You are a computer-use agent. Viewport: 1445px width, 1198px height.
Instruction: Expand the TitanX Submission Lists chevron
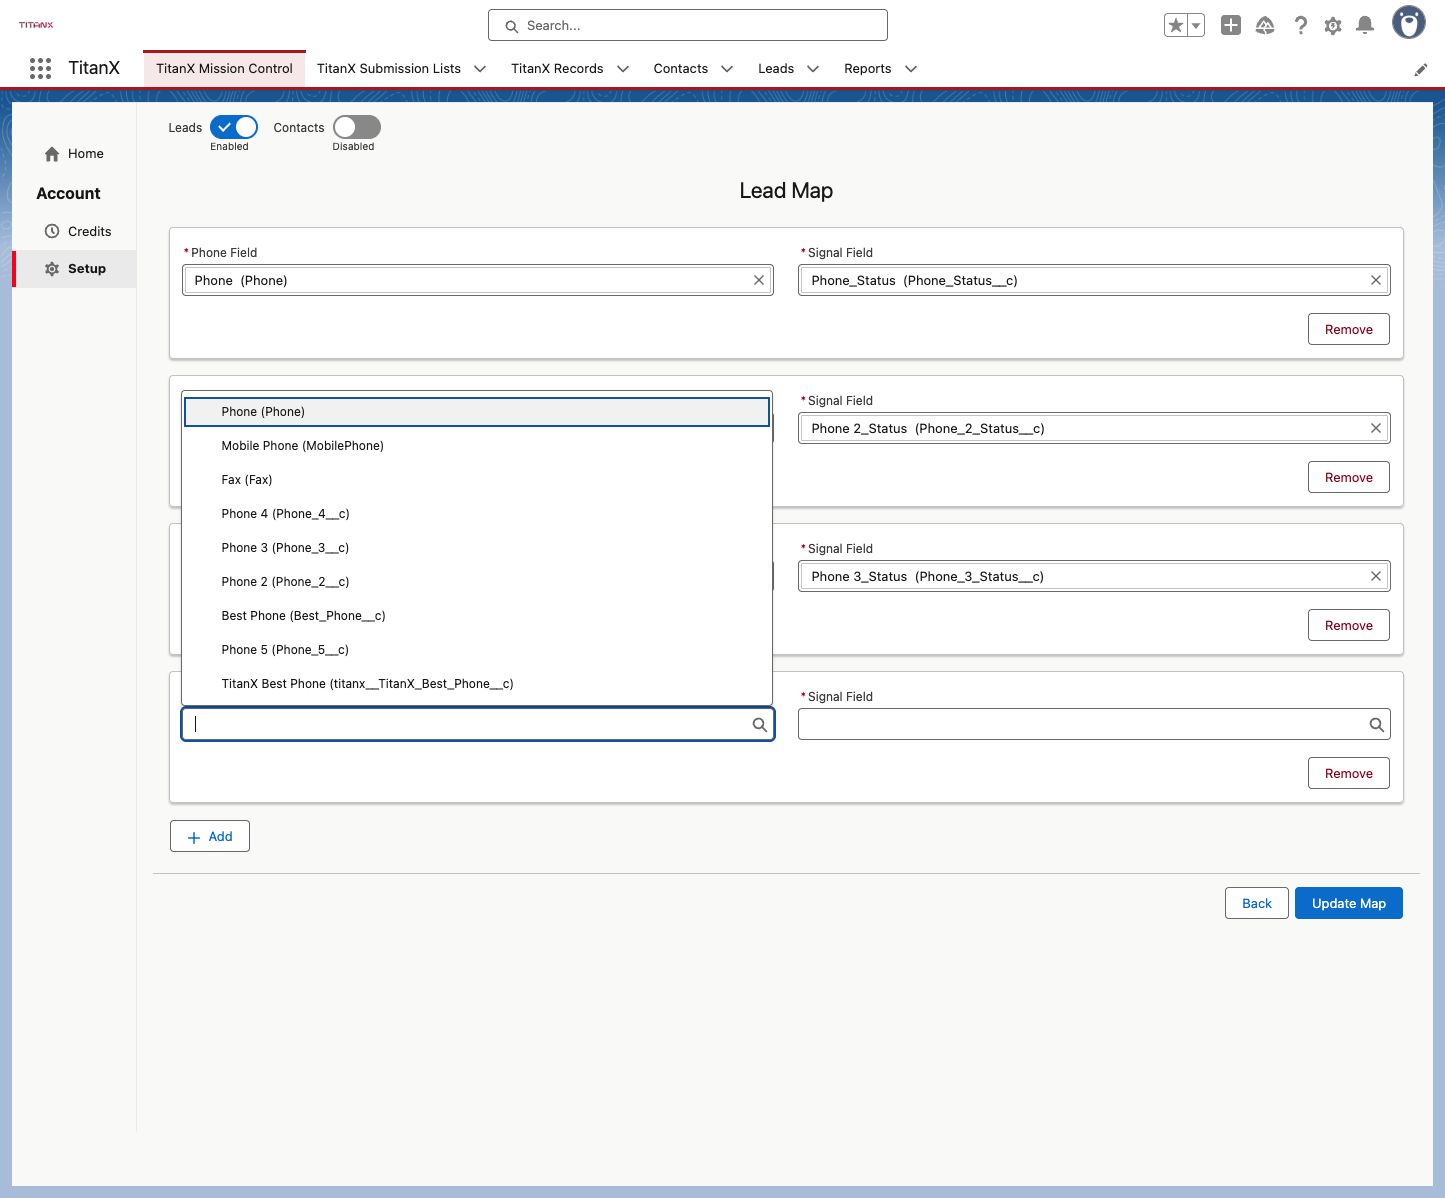point(480,69)
